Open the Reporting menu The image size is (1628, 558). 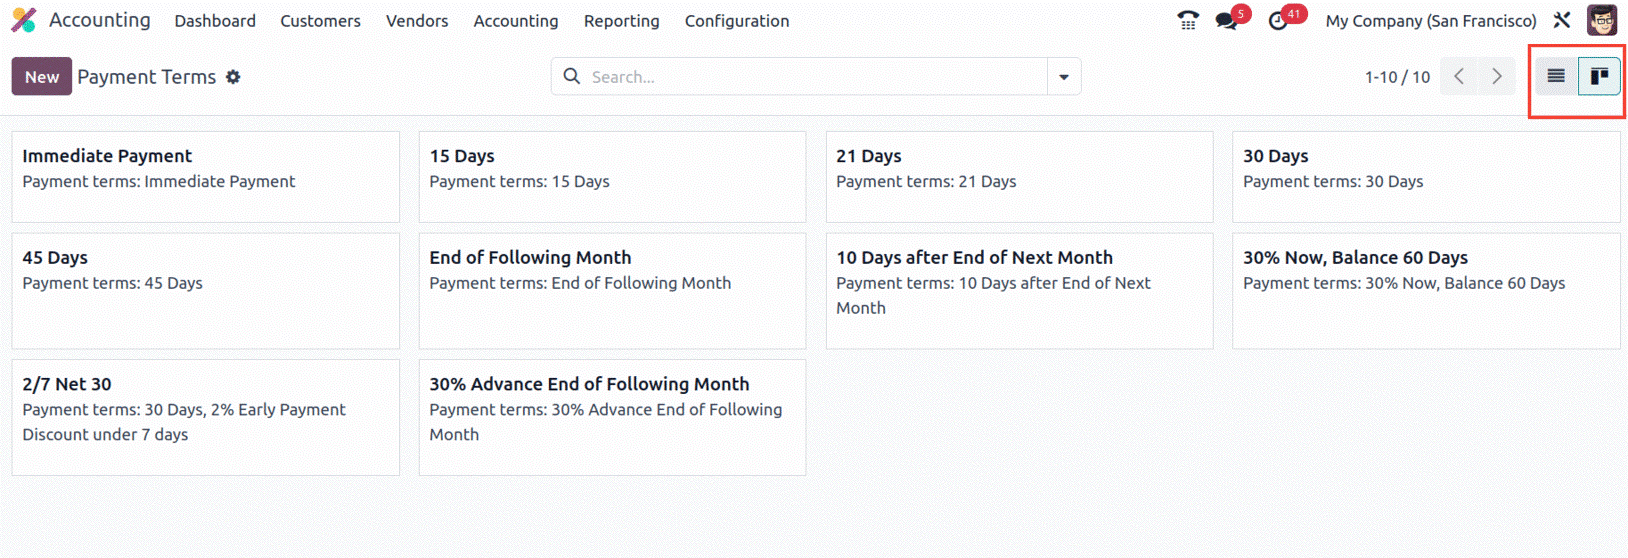621,21
